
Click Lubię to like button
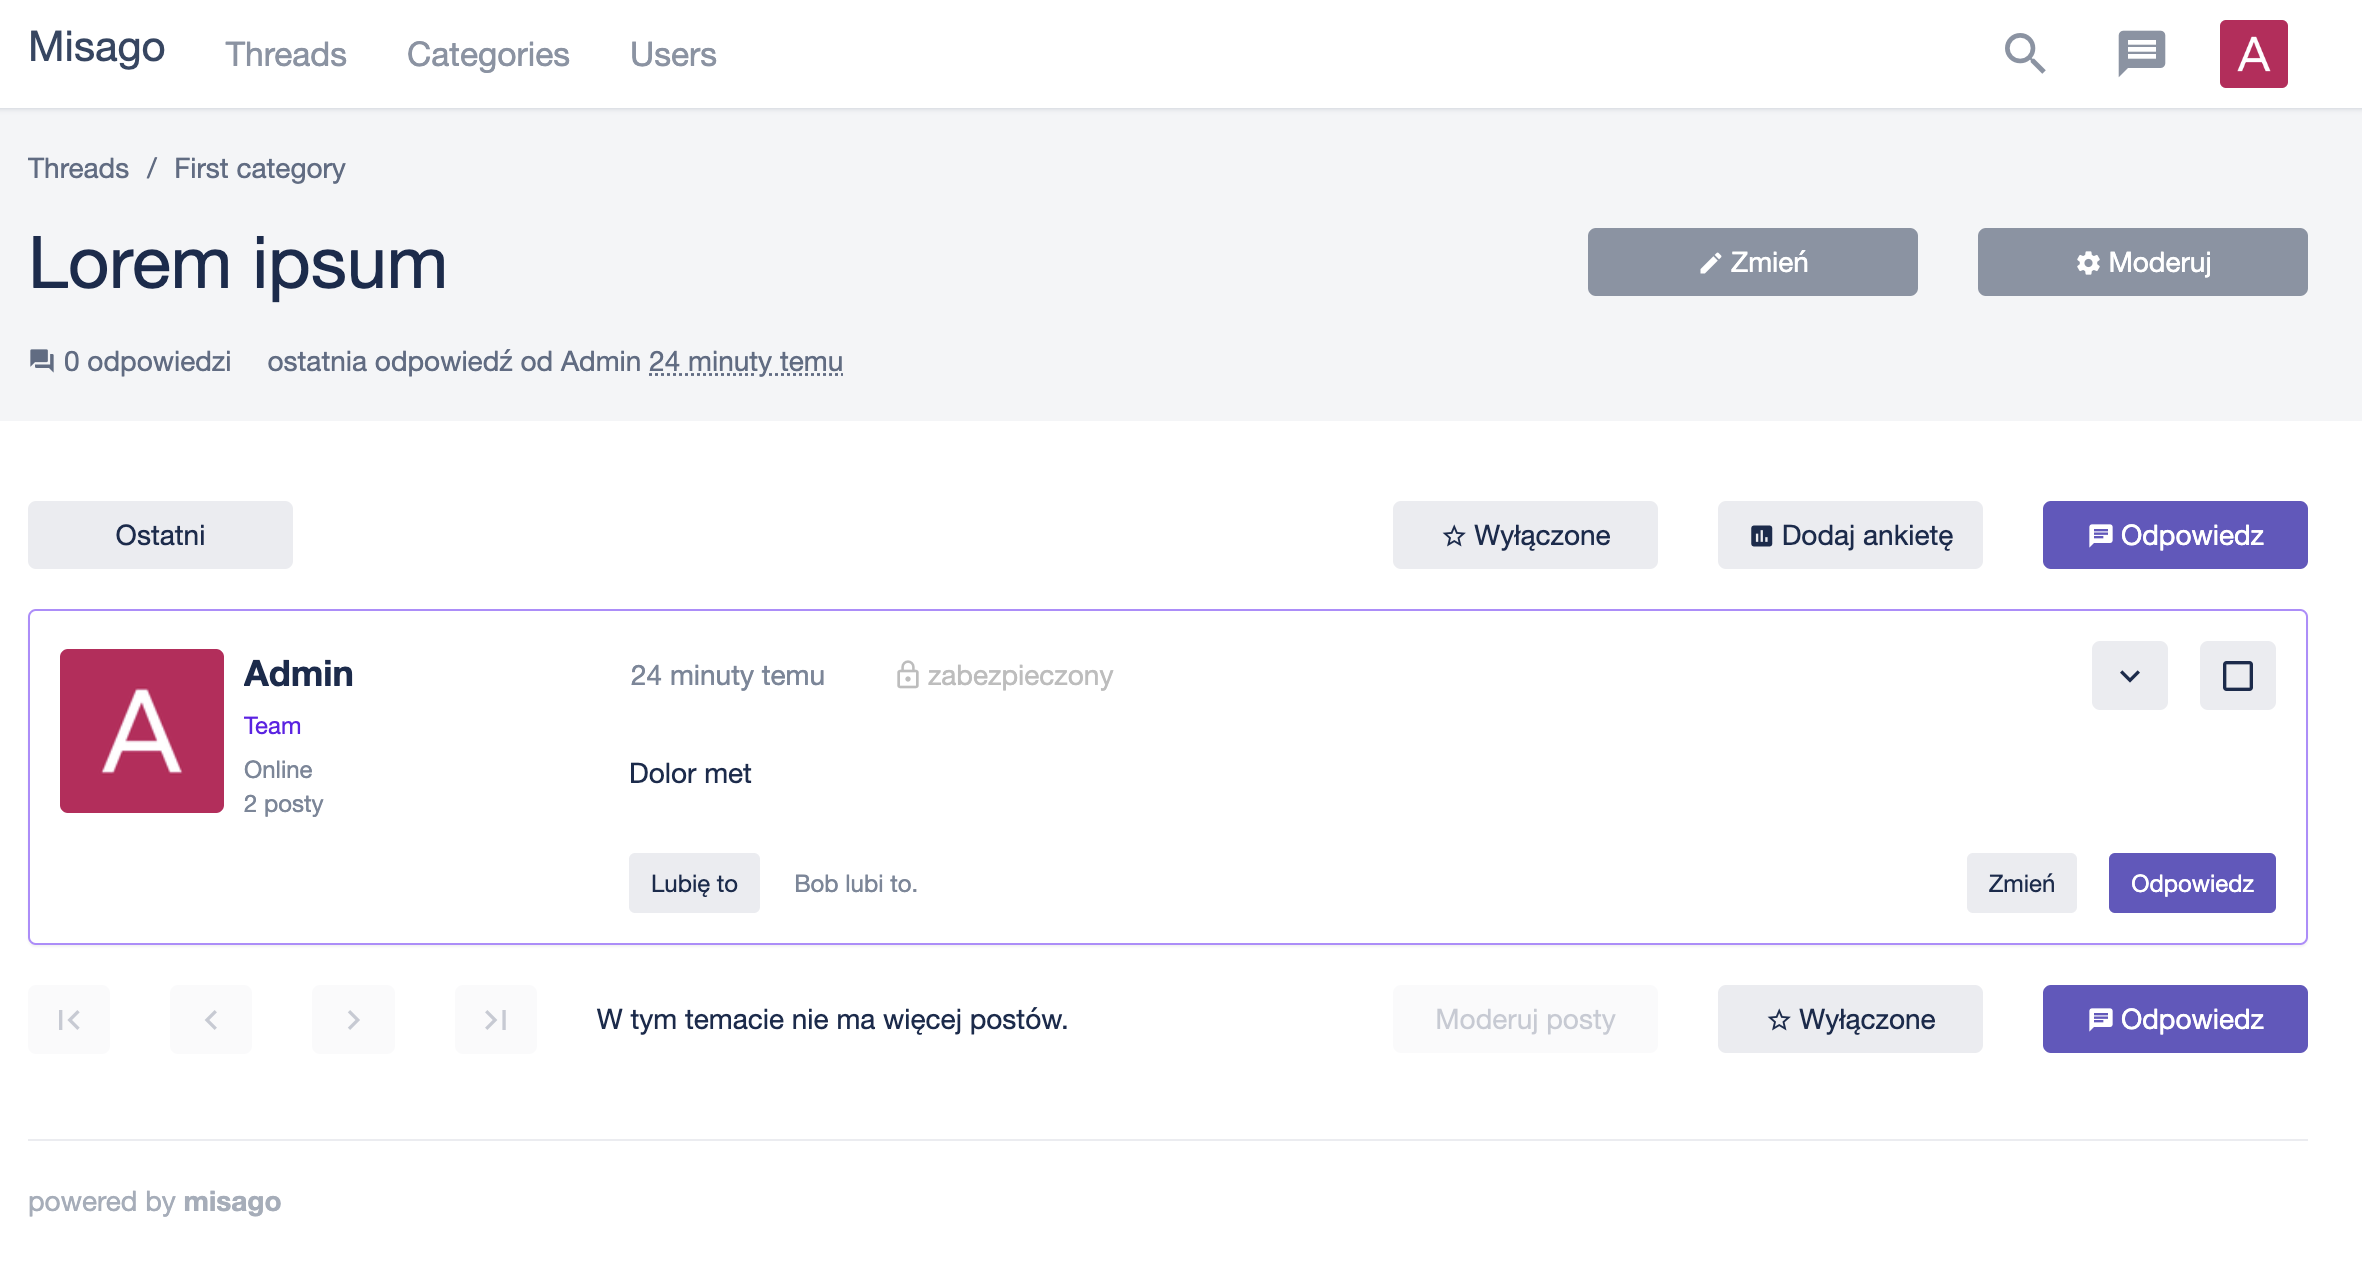(694, 883)
